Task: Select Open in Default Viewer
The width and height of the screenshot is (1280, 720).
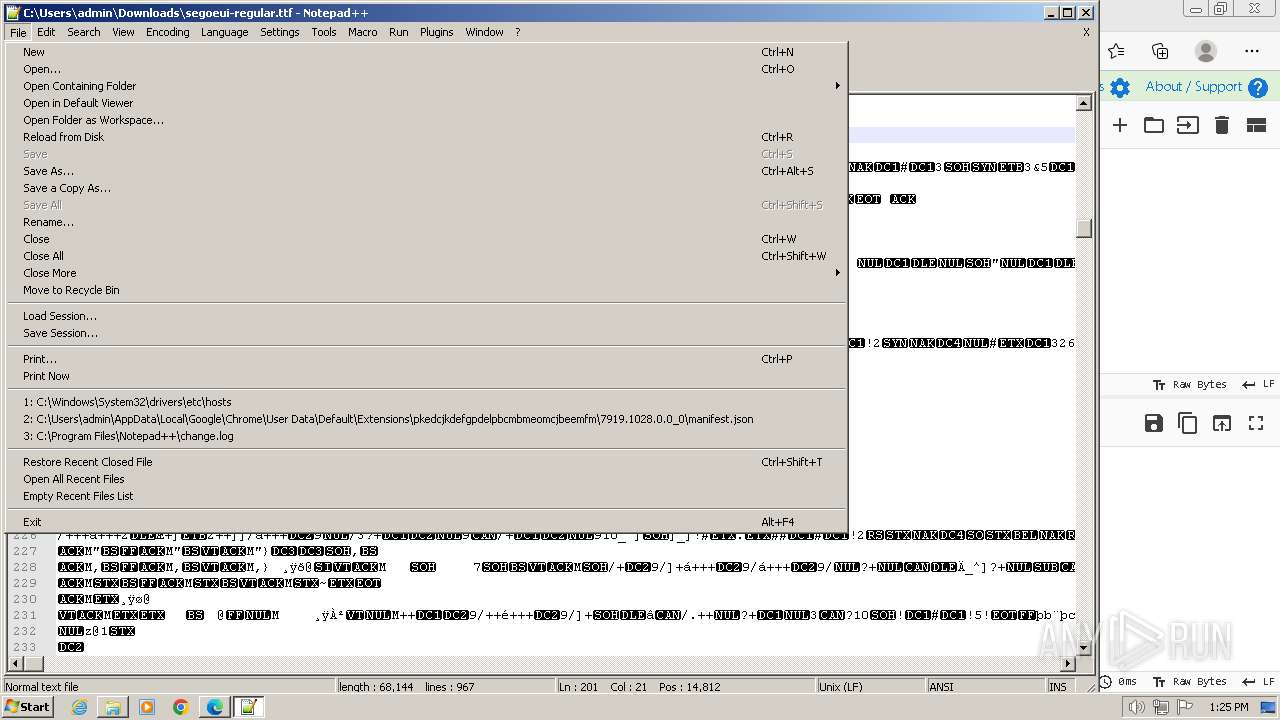Action: [x=427, y=103]
